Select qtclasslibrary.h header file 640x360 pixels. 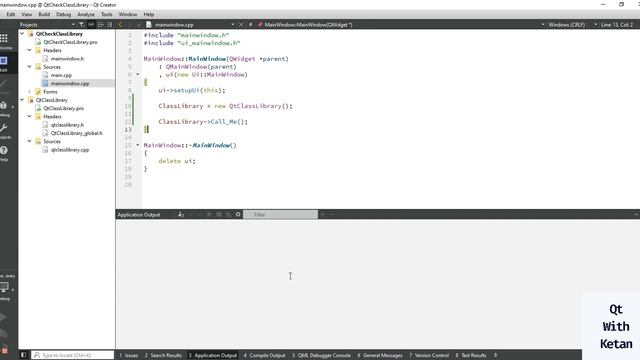coord(67,125)
